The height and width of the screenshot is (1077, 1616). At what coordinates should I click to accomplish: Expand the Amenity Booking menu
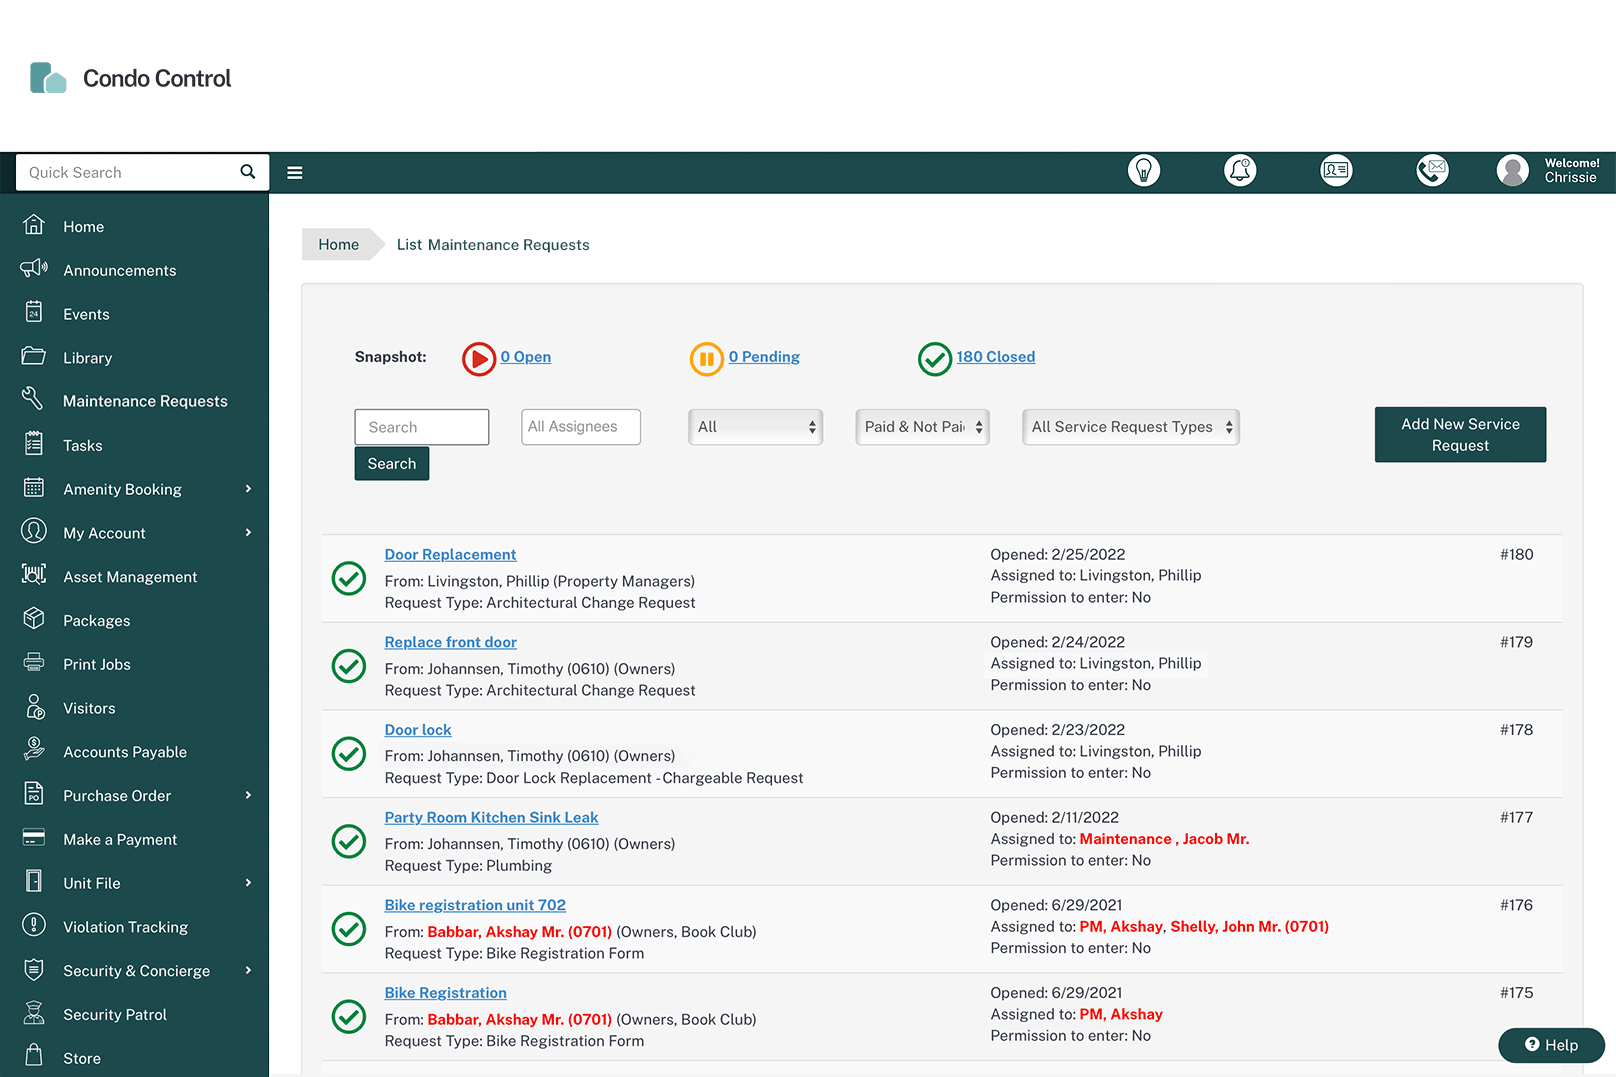tap(122, 489)
